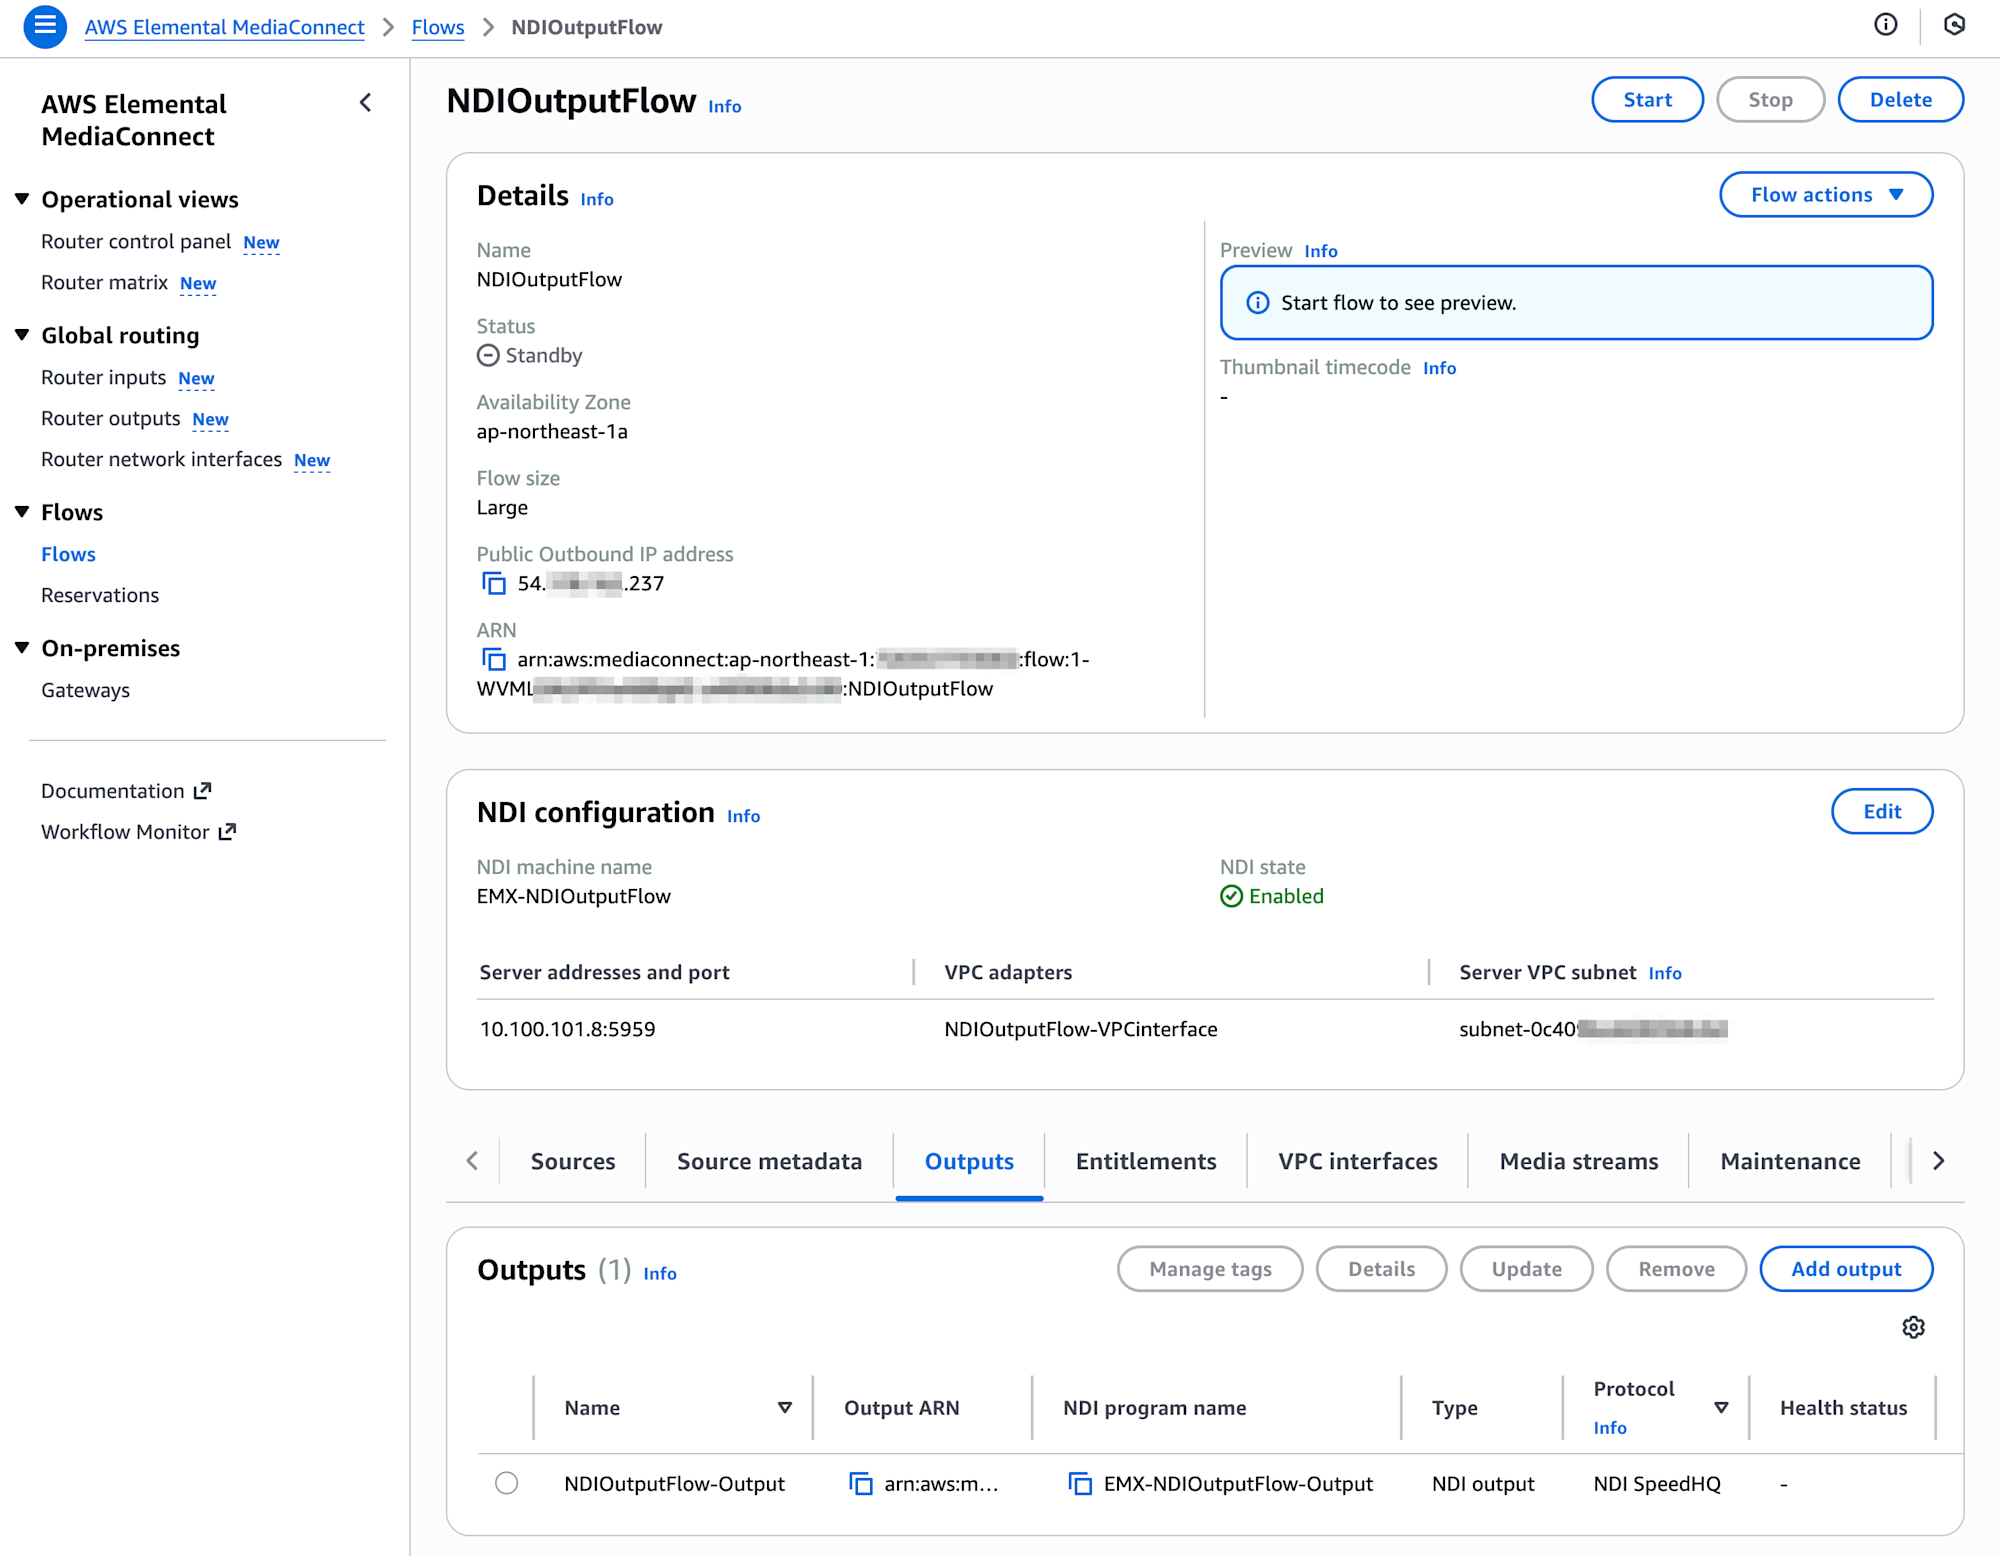The image size is (2000, 1556).
Task: Switch to the Media streams tab
Action: coord(1578,1161)
